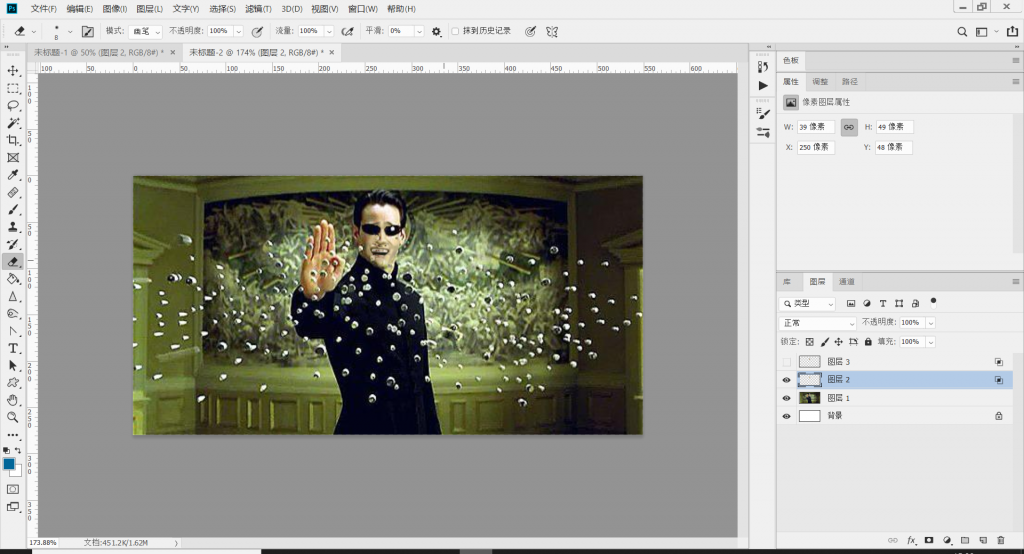1024x554 pixels.
Task: Open the 文件(F) menu
Action: (x=43, y=8)
